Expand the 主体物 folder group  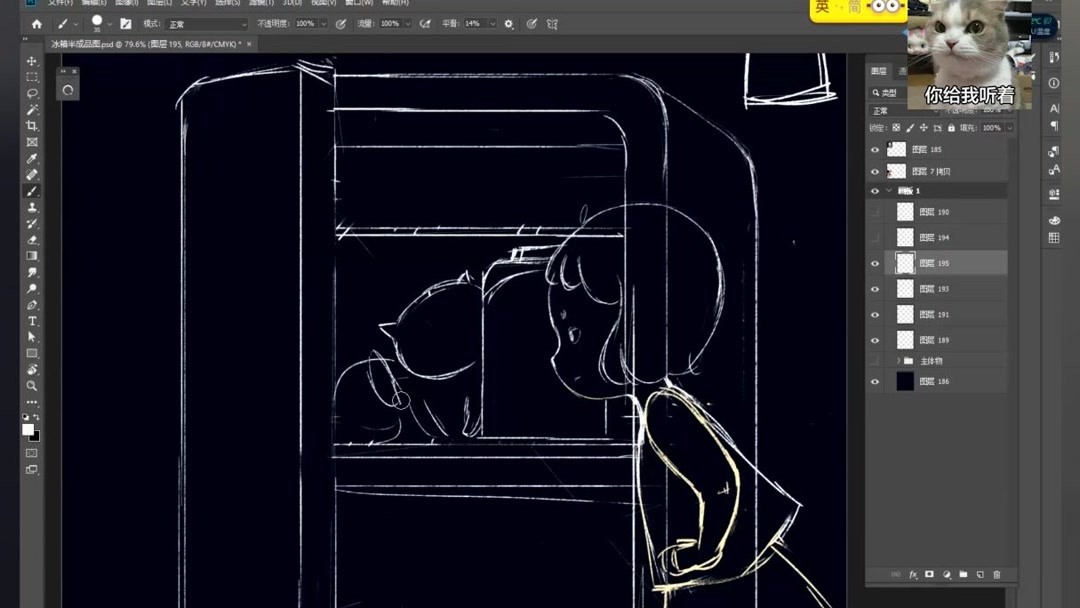(898, 361)
